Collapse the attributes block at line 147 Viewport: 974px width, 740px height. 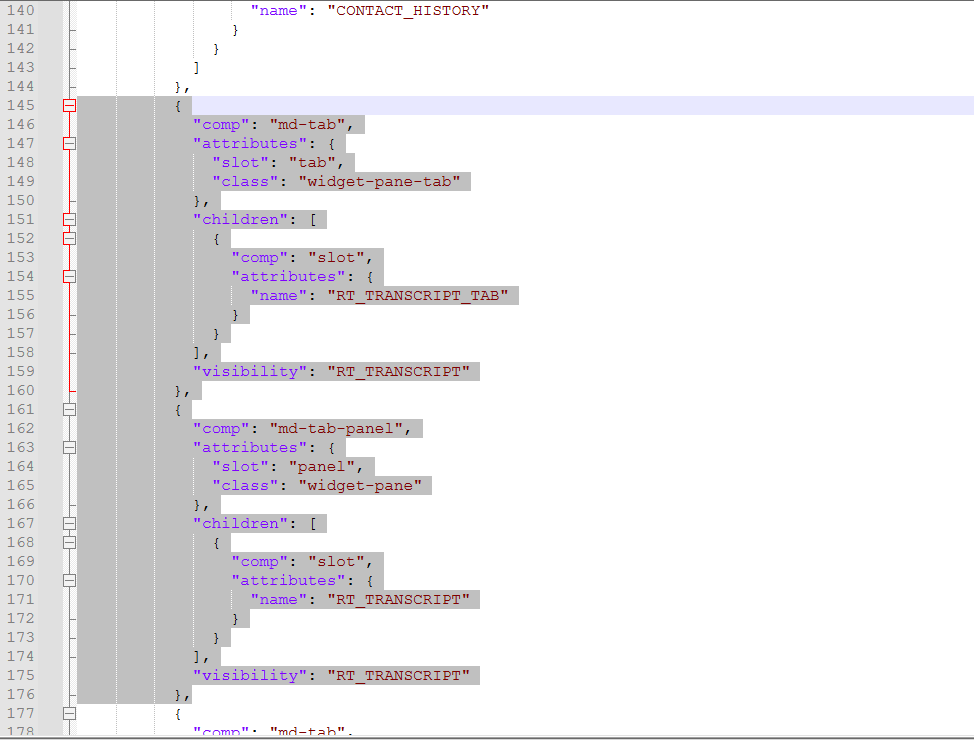coord(69,143)
